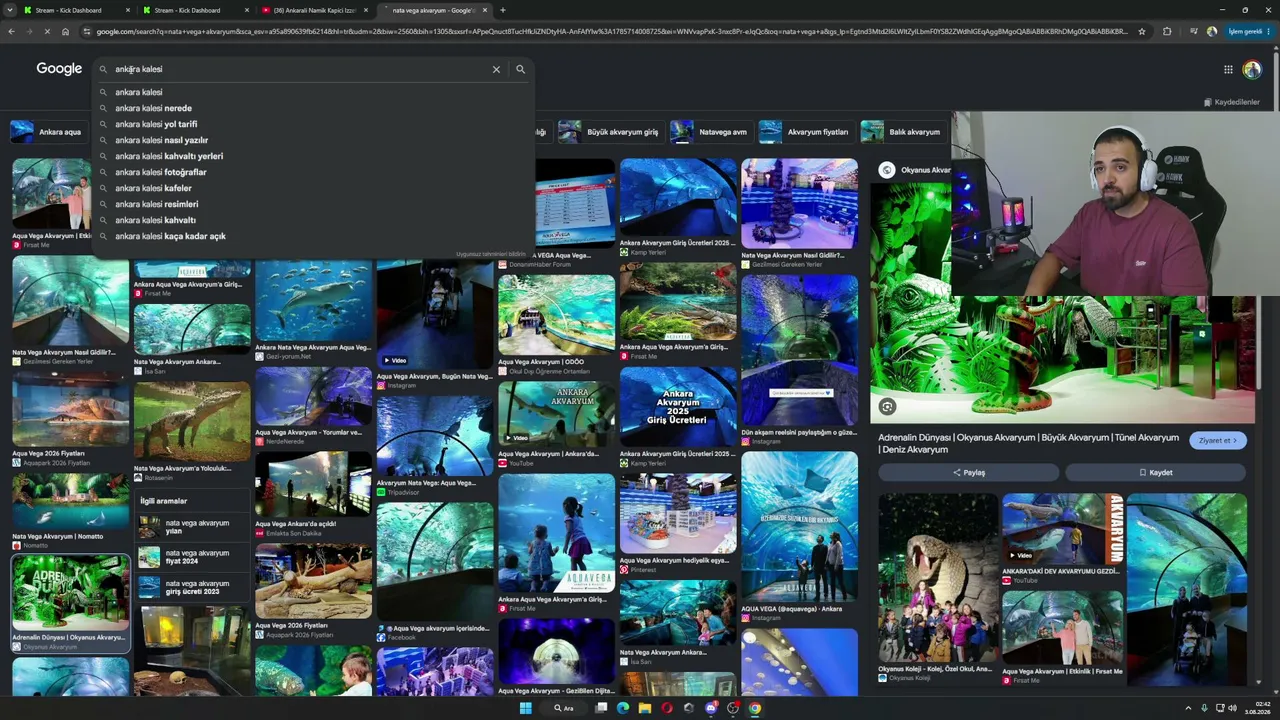Open the large Adrenalin Dünyası preview image
Viewport: 1280px width, 720px height.
click(x=1062, y=360)
